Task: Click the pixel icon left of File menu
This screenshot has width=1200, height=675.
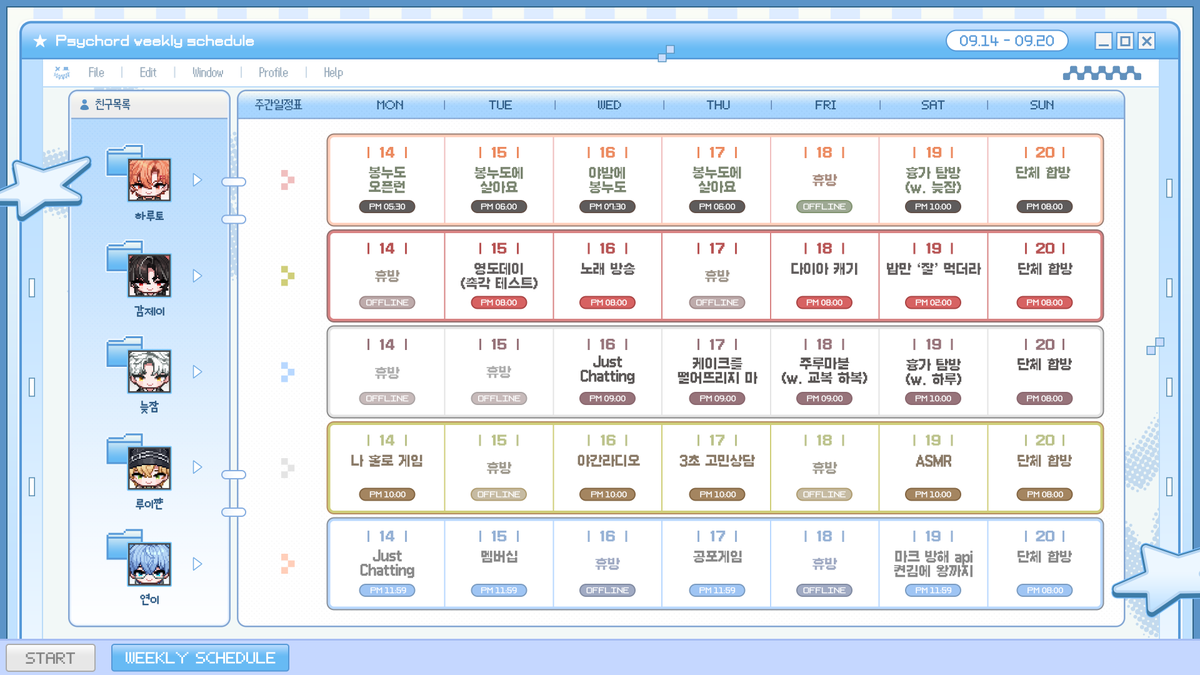Action: click(x=62, y=72)
